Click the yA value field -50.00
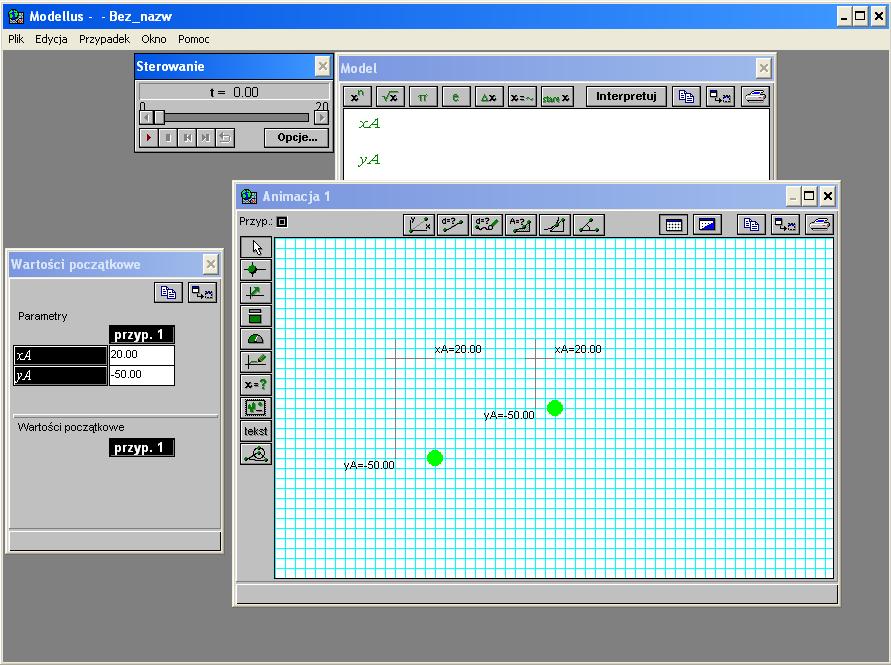 [x=141, y=375]
